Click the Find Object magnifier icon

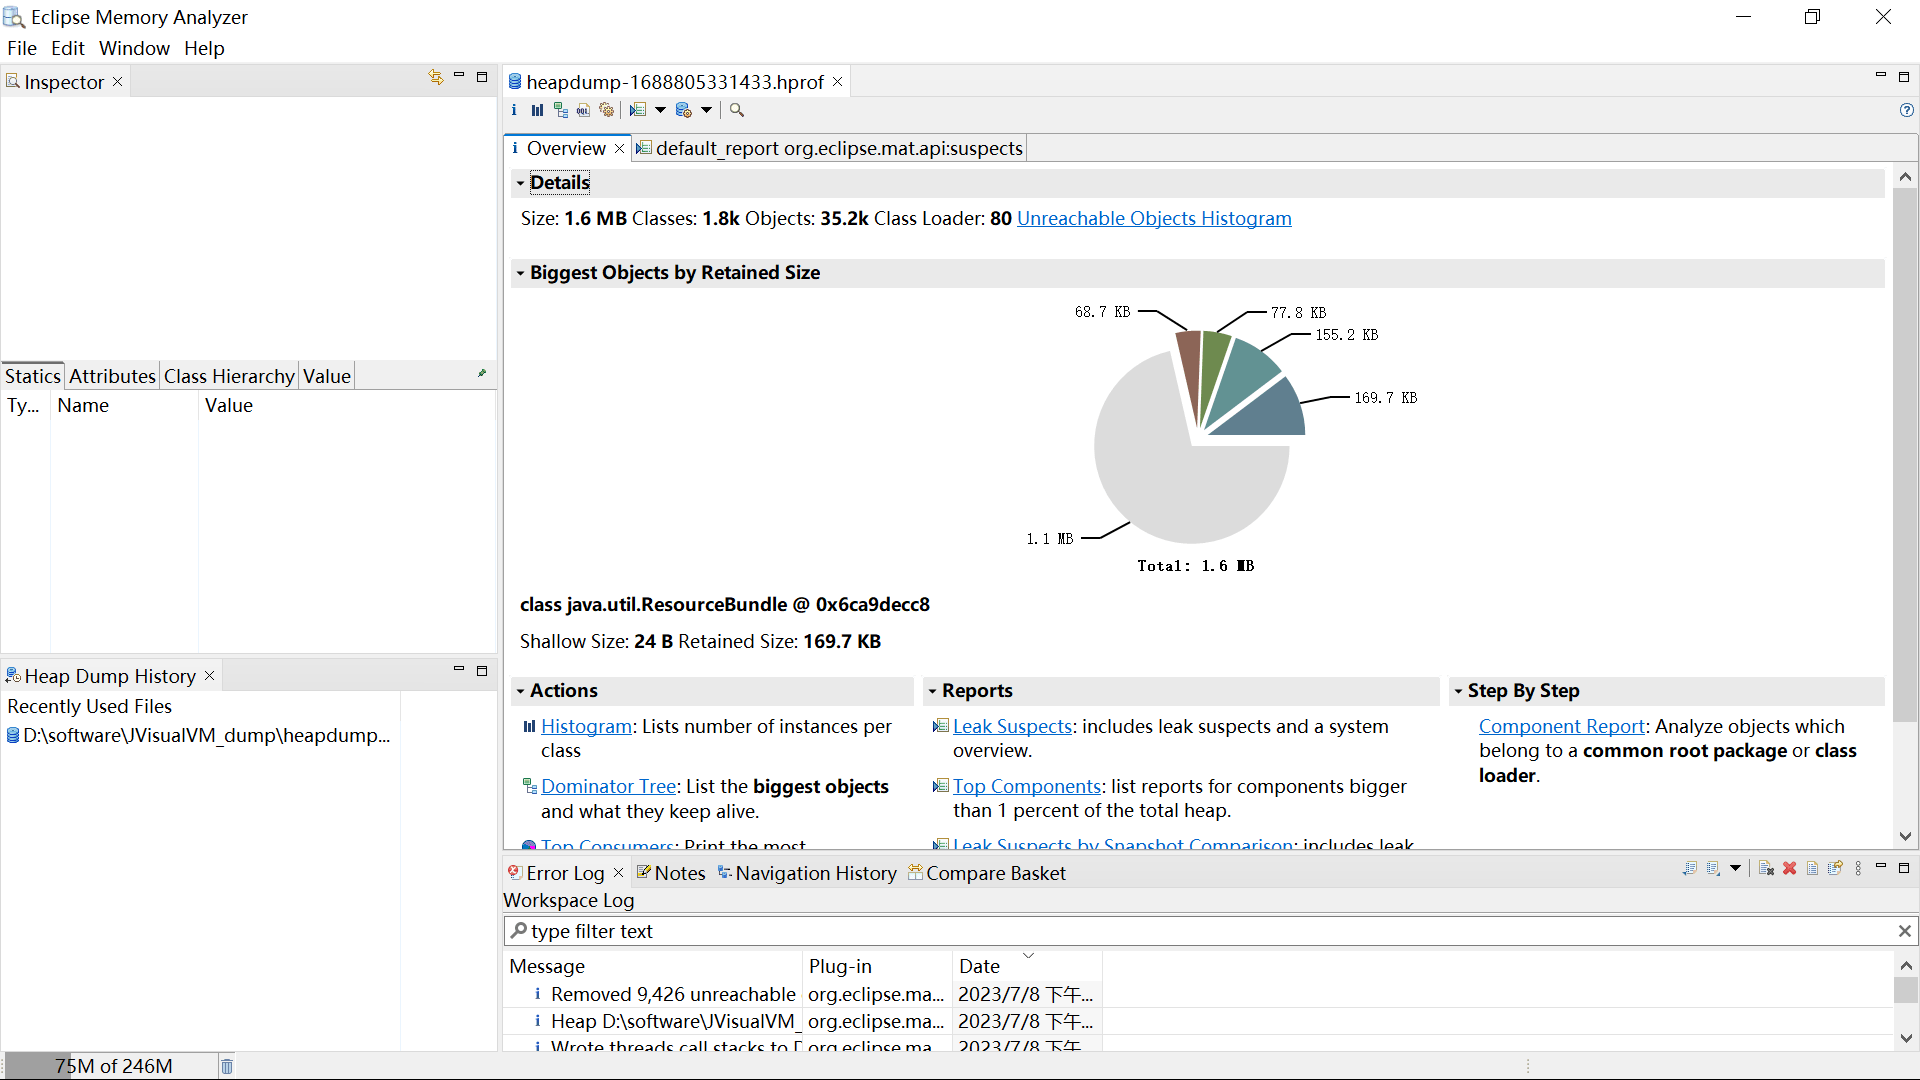[737, 110]
